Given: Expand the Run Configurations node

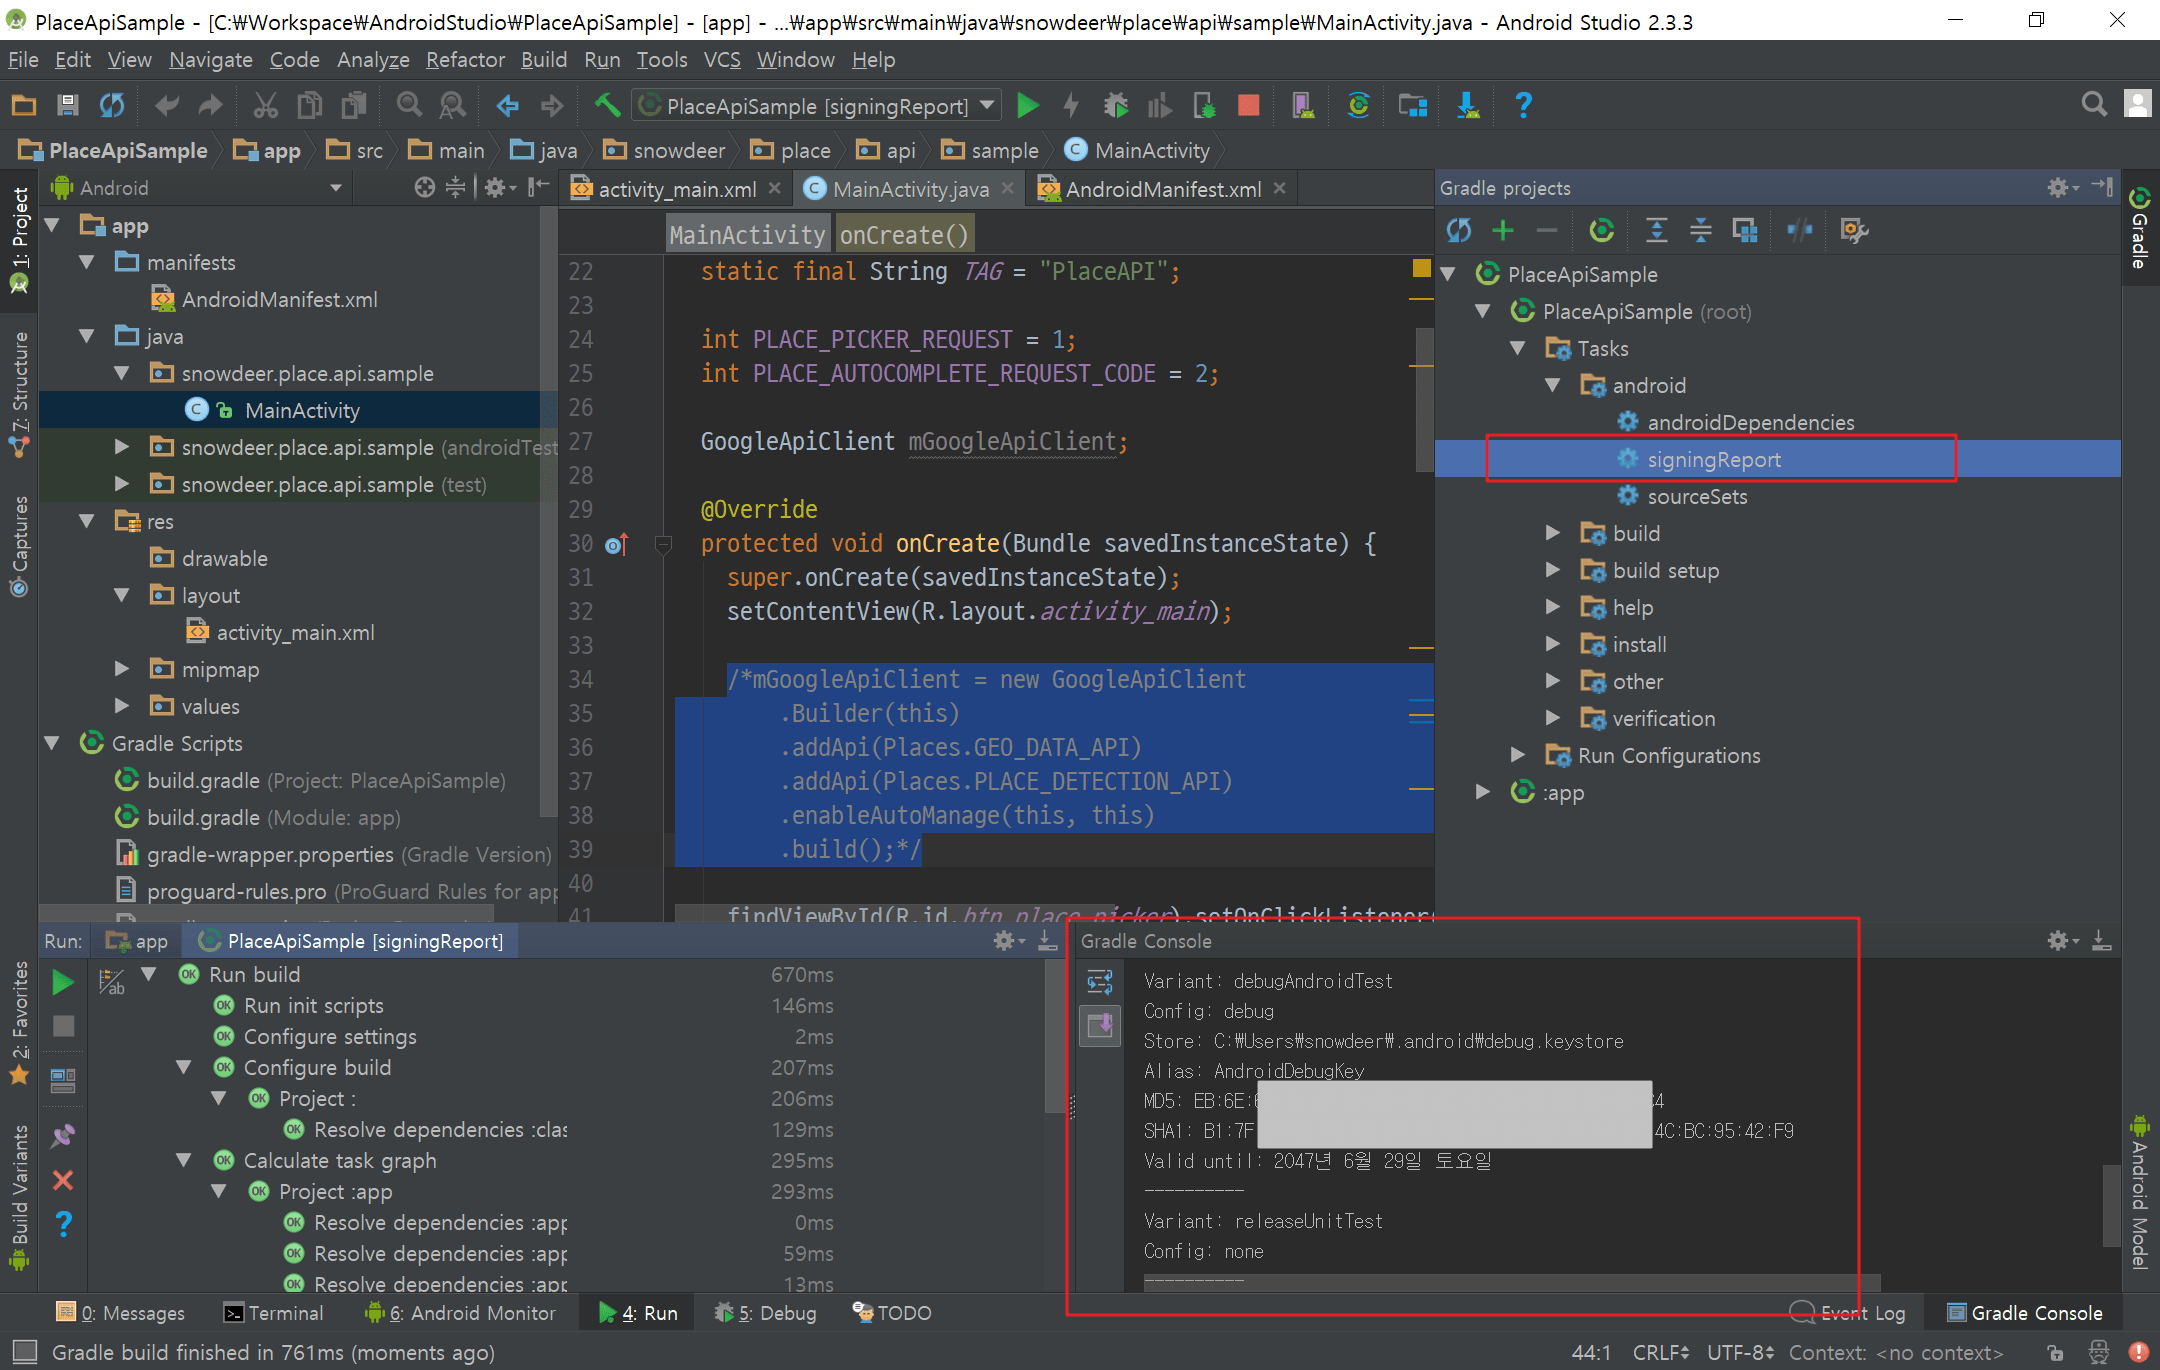Looking at the screenshot, I should pyautogui.click(x=1519, y=755).
